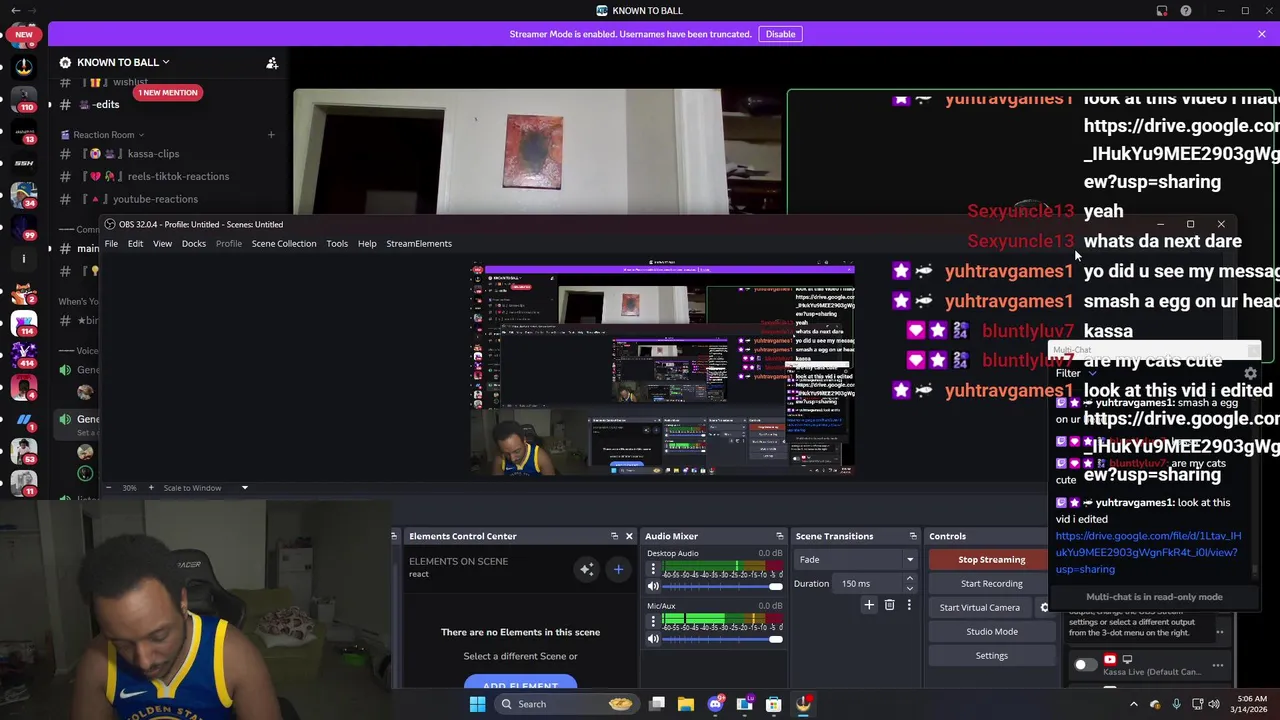Open the OBS Edit menu

[135, 243]
